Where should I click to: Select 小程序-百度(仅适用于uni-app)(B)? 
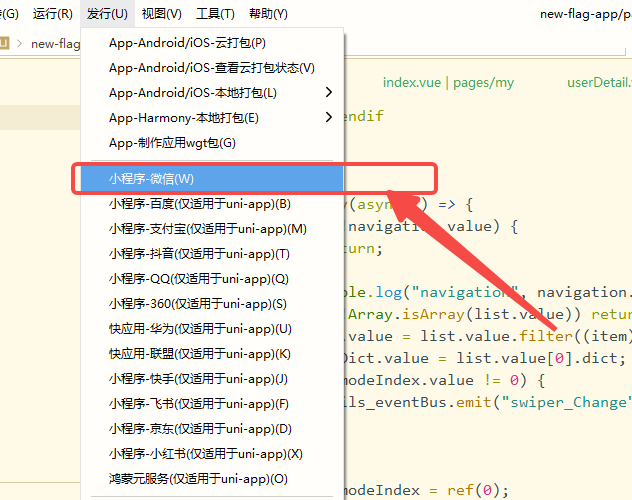(212, 204)
